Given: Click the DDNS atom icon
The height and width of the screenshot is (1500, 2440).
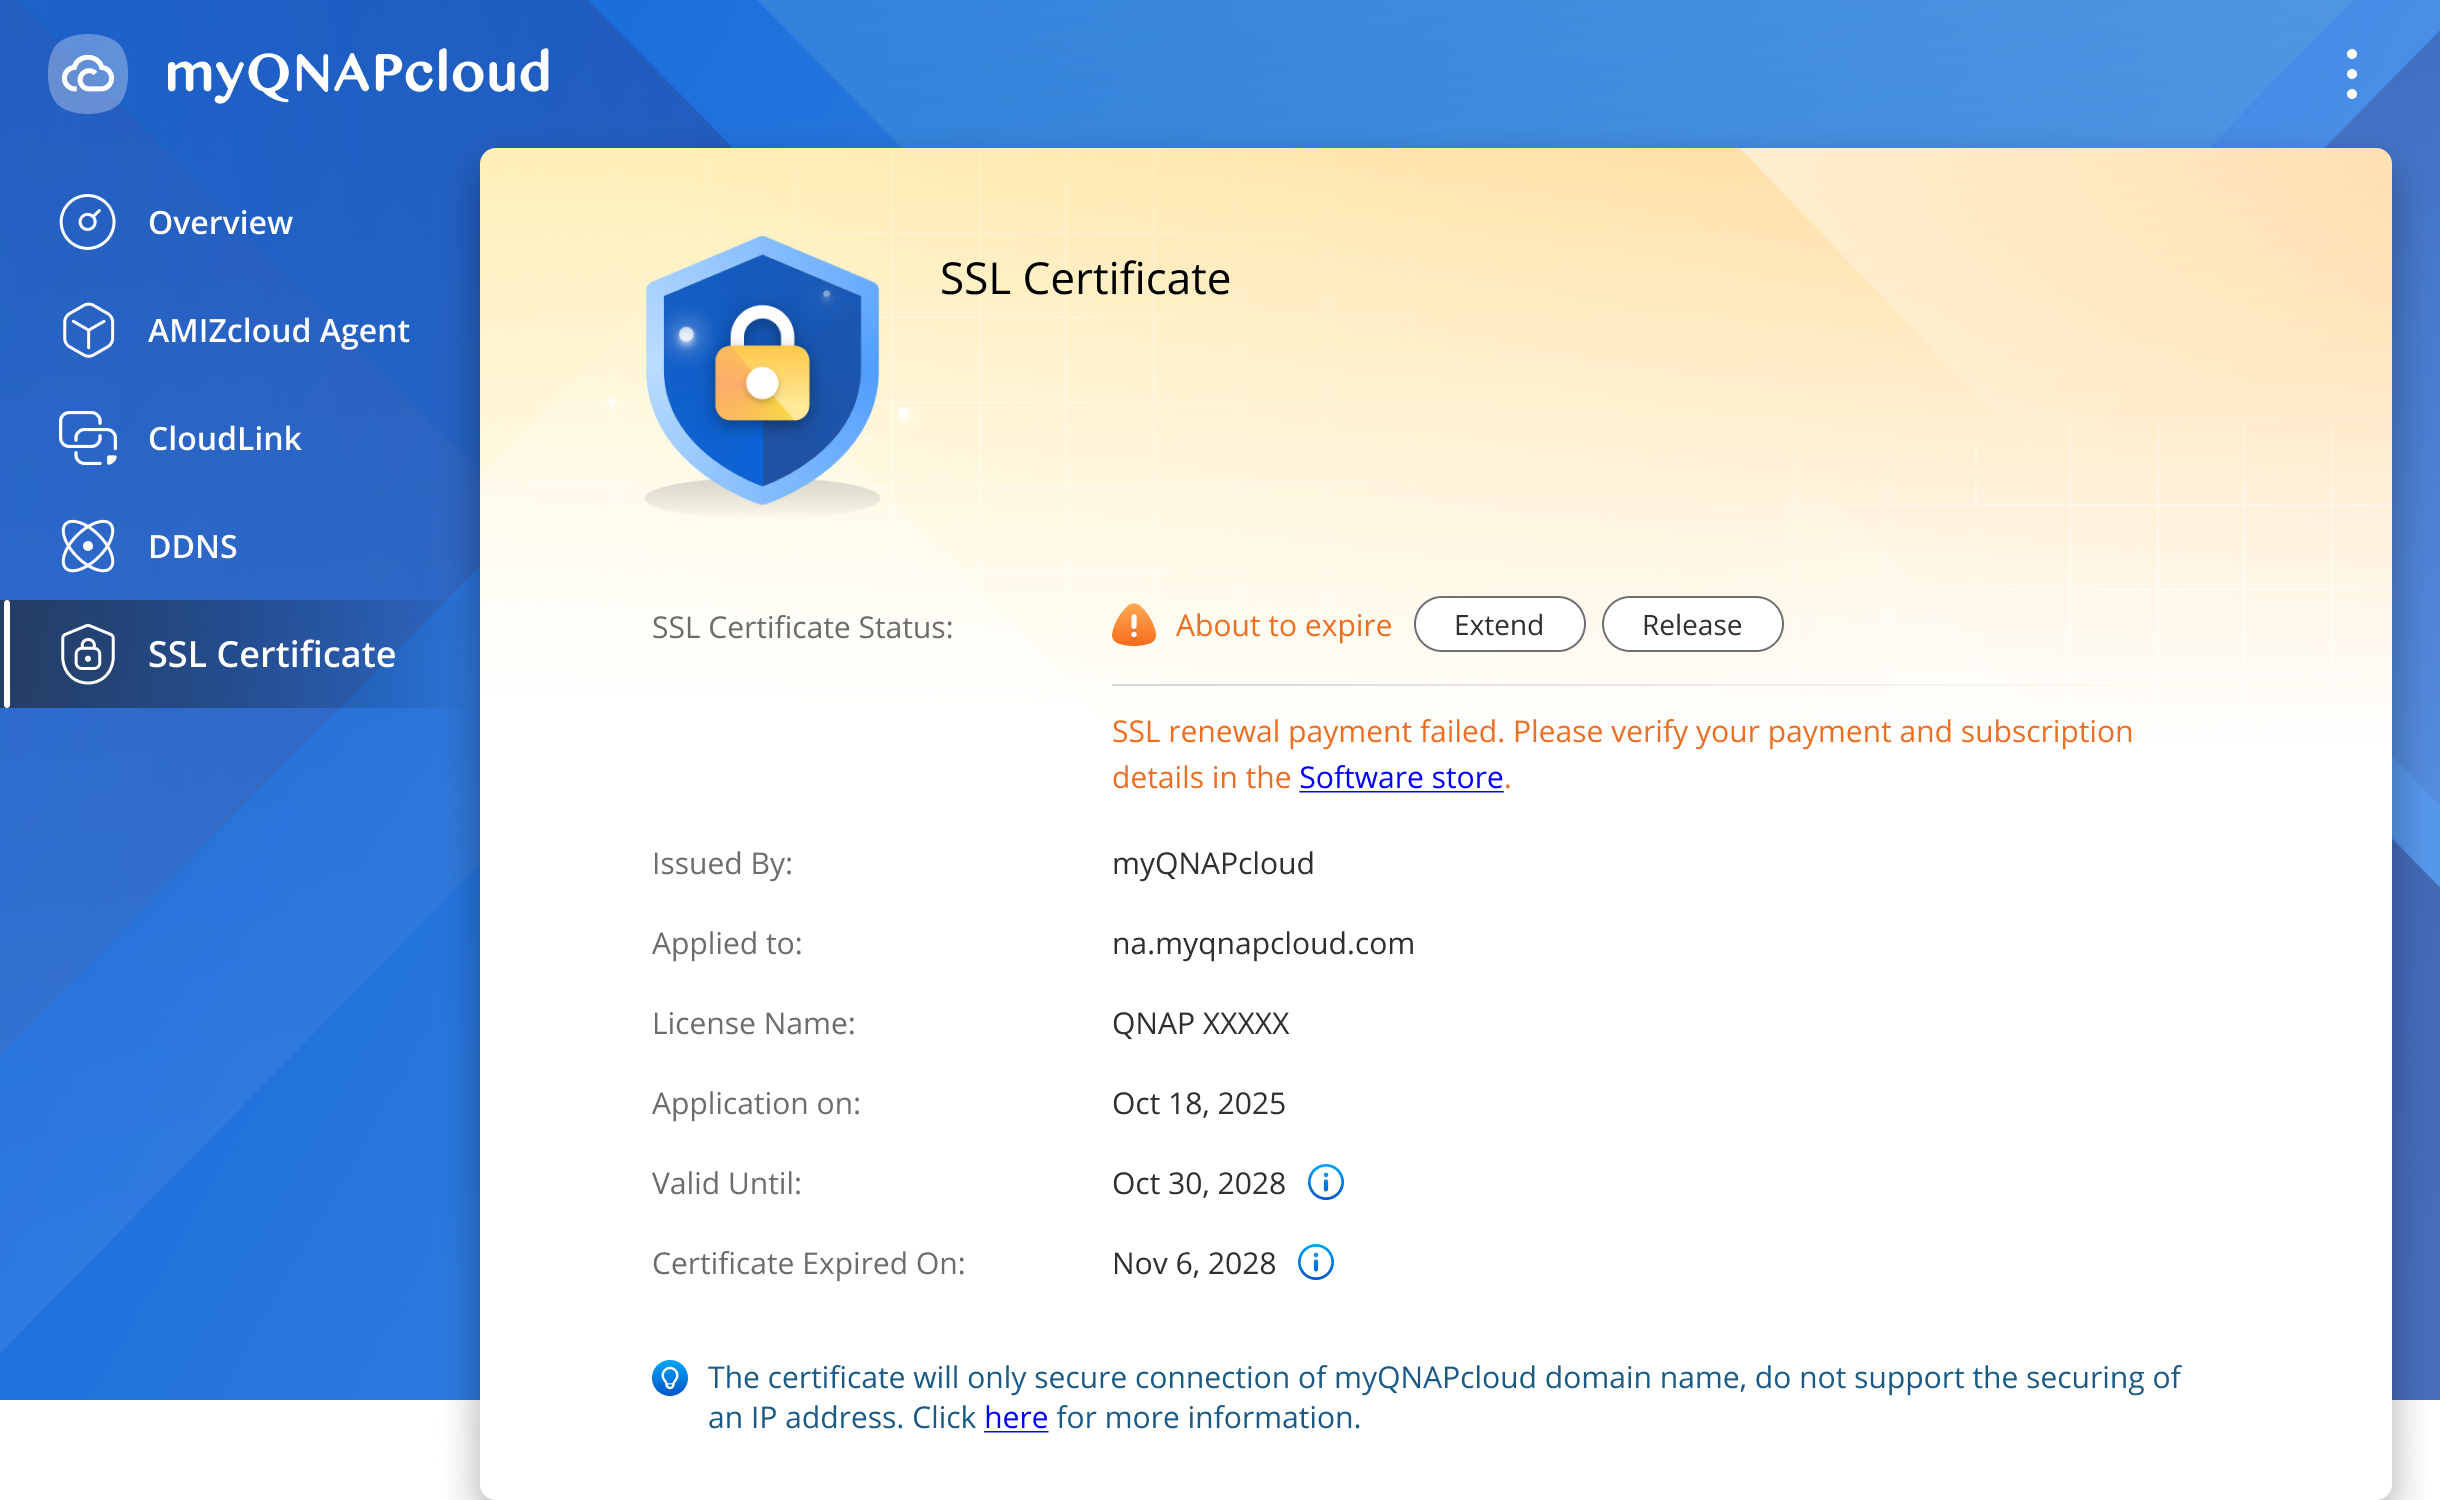Looking at the screenshot, I should pos(88,546).
